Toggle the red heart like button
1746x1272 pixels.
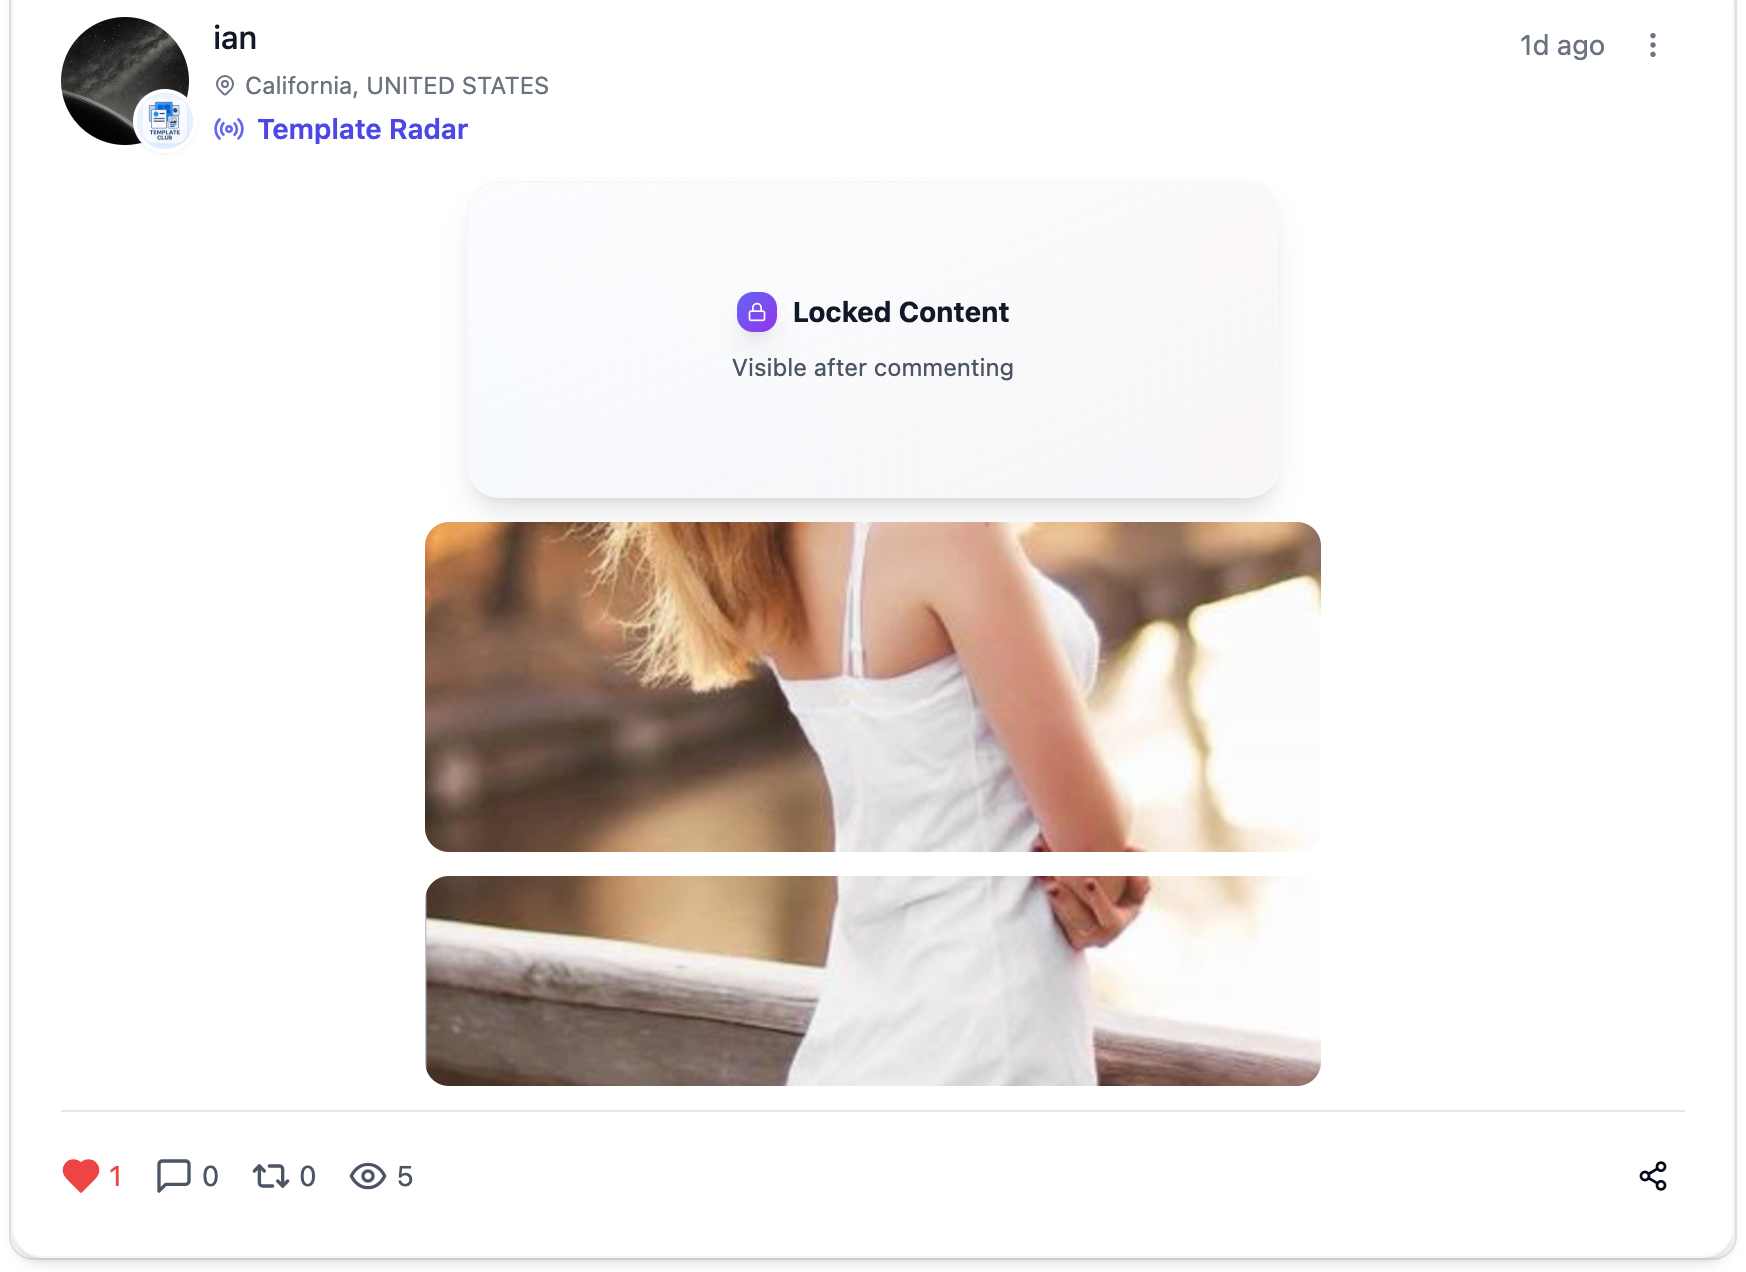click(x=81, y=1176)
